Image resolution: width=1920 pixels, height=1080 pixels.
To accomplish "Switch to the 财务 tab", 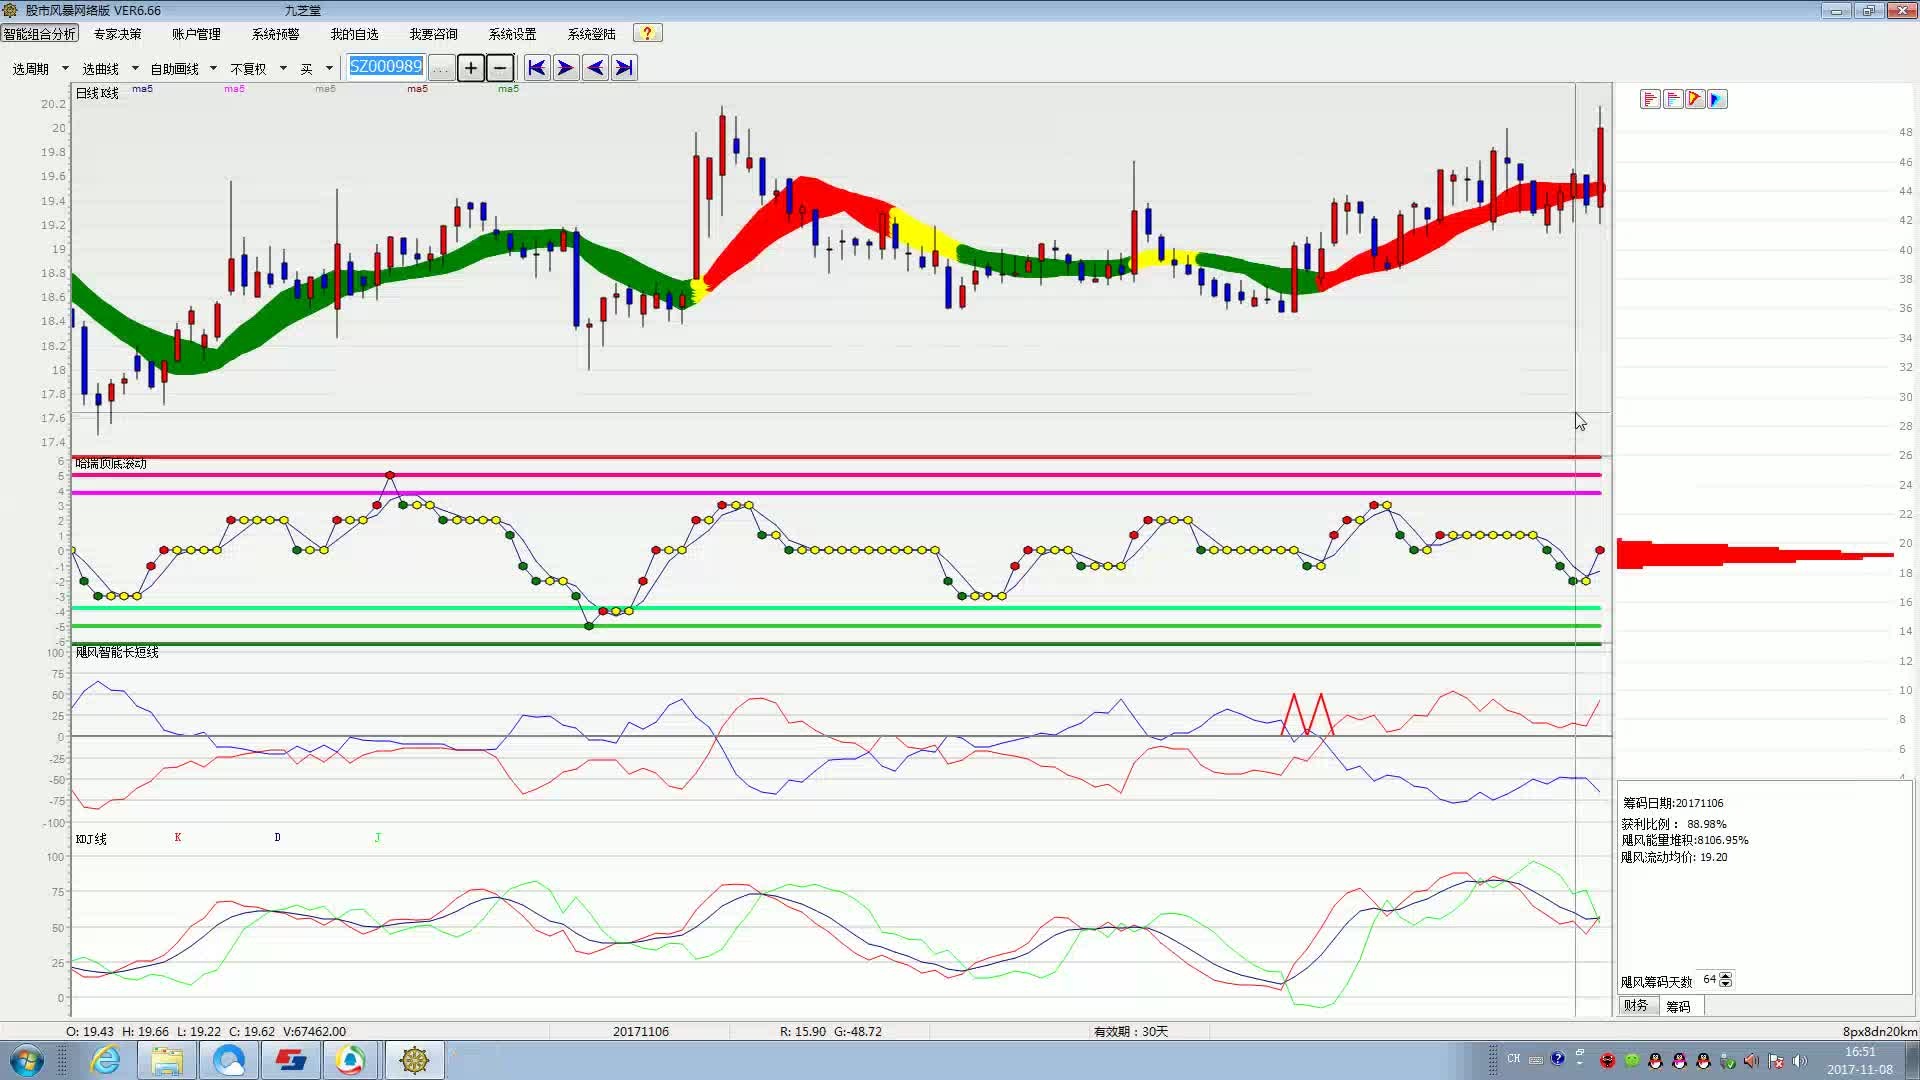I will [1636, 1006].
